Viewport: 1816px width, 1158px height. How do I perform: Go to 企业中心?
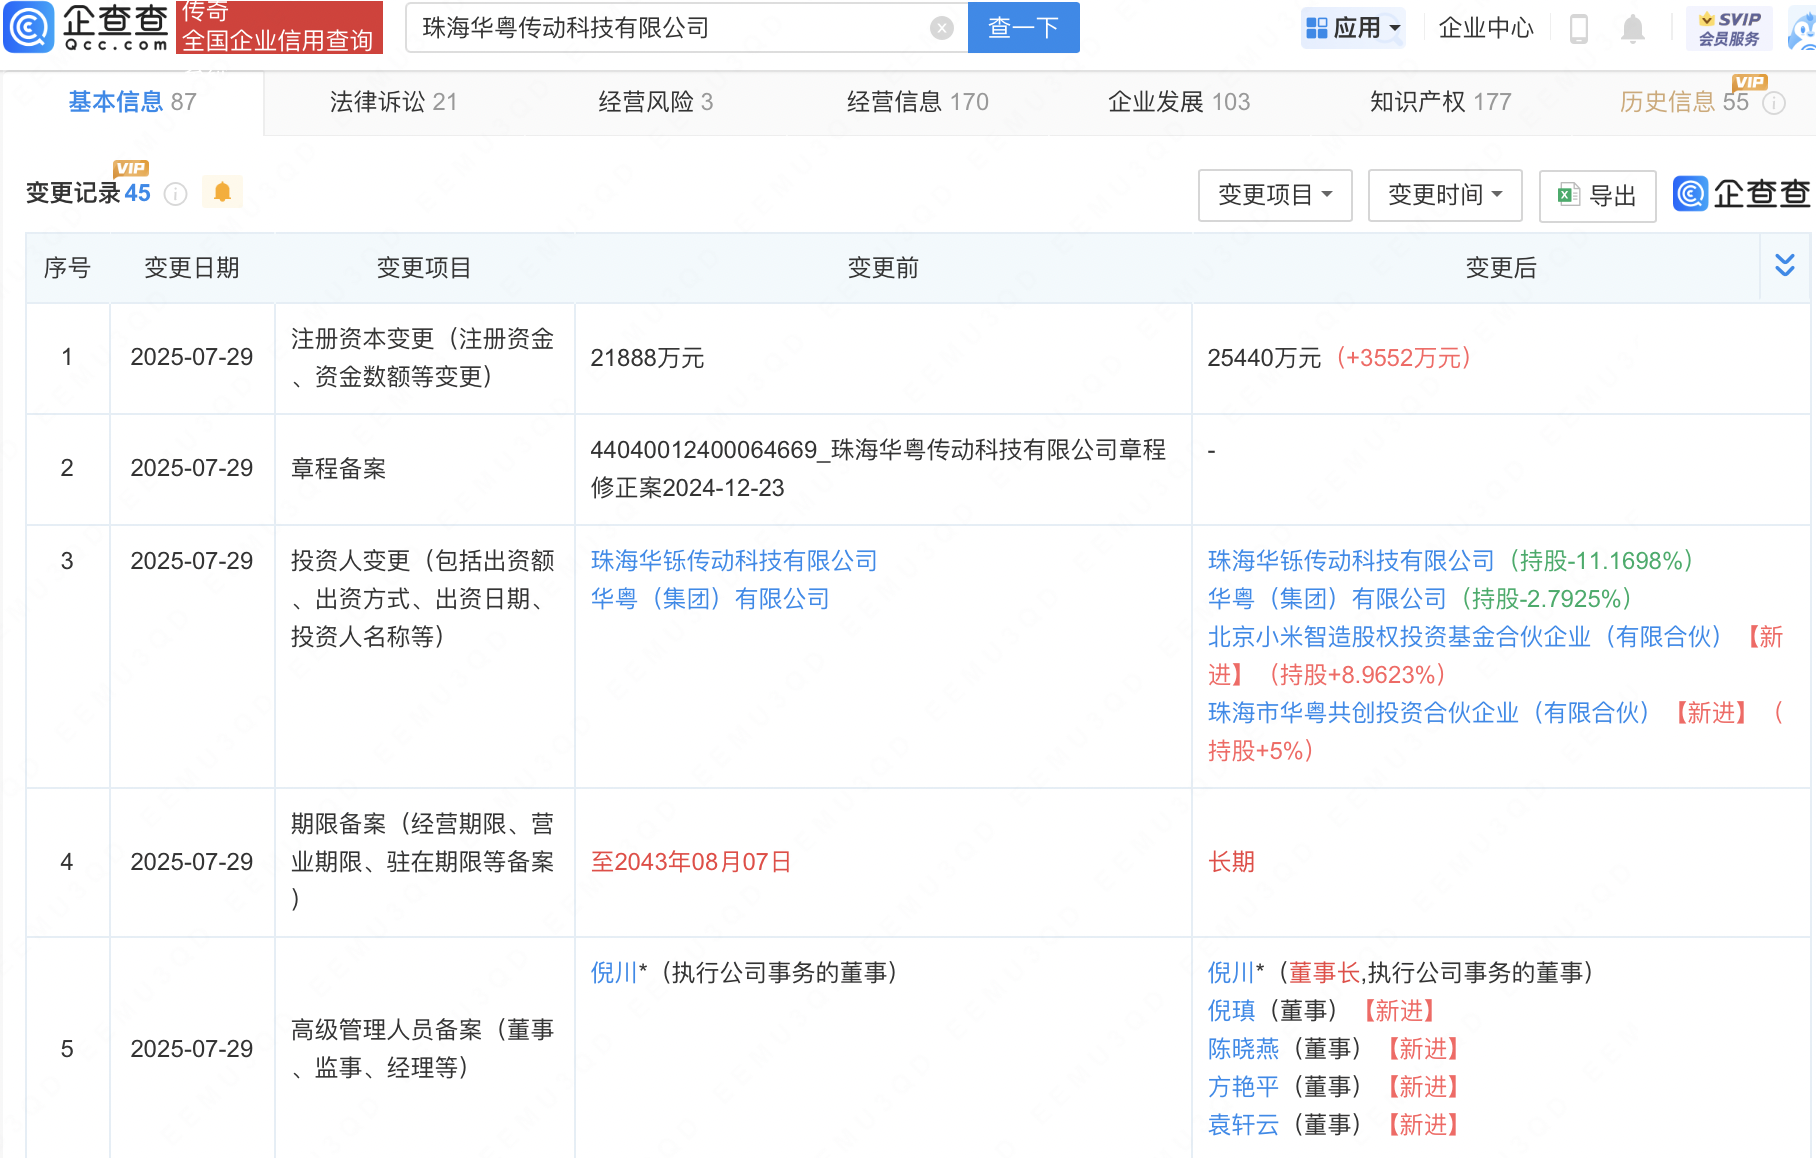1486,28
